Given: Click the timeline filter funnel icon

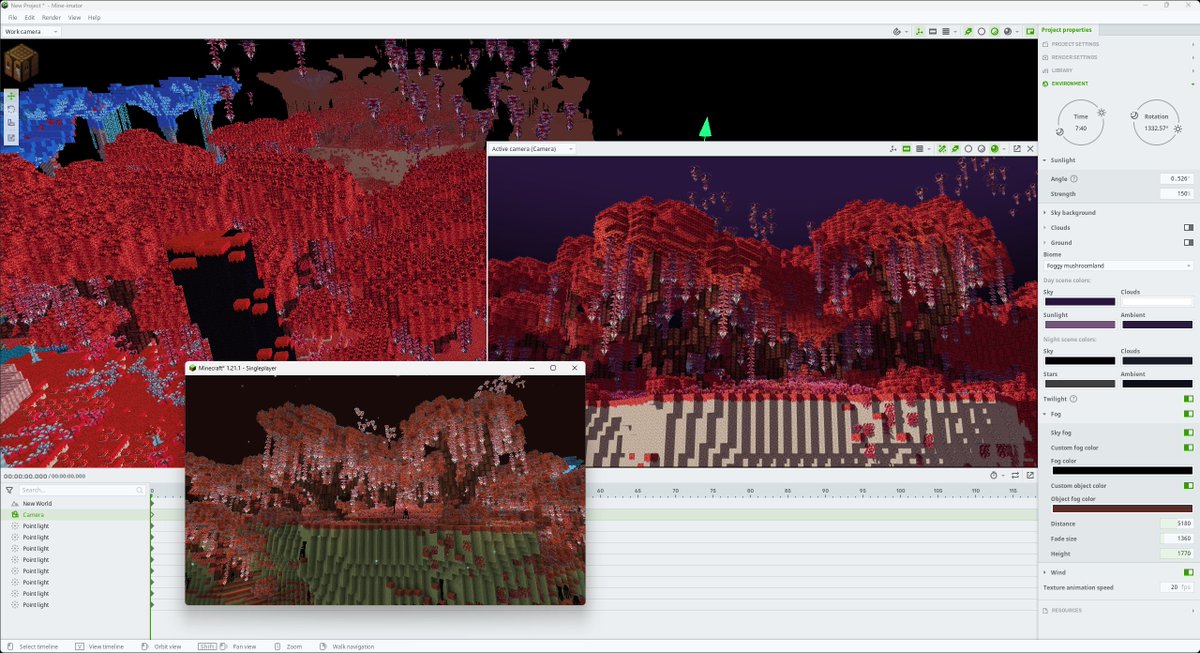Looking at the screenshot, I should 9,490.
